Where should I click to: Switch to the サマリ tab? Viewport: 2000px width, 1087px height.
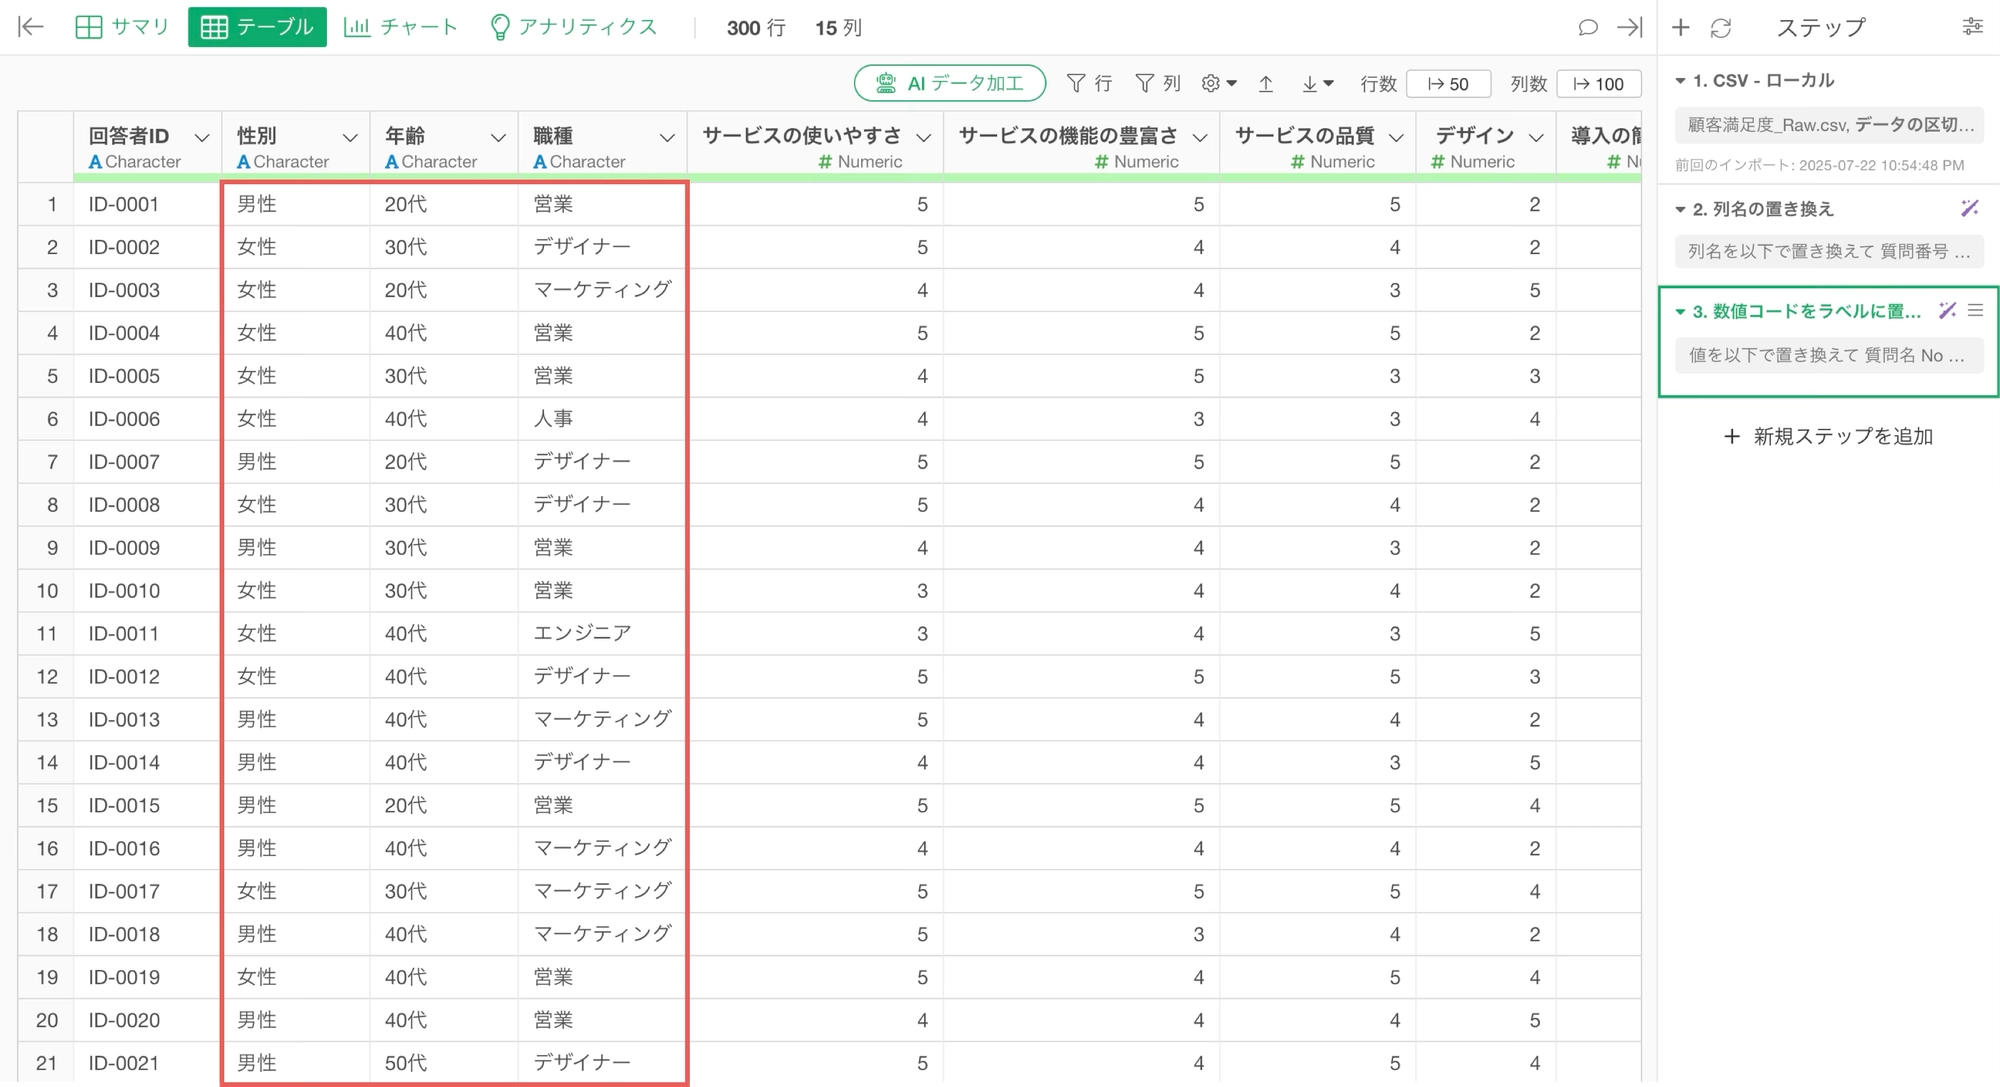click(x=122, y=27)
